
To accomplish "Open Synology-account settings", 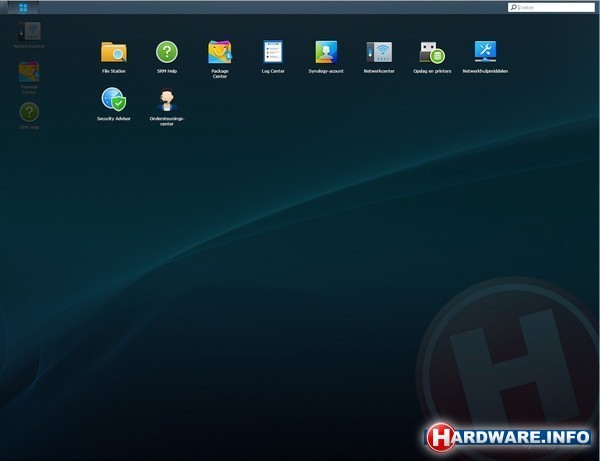I will 326,57.
